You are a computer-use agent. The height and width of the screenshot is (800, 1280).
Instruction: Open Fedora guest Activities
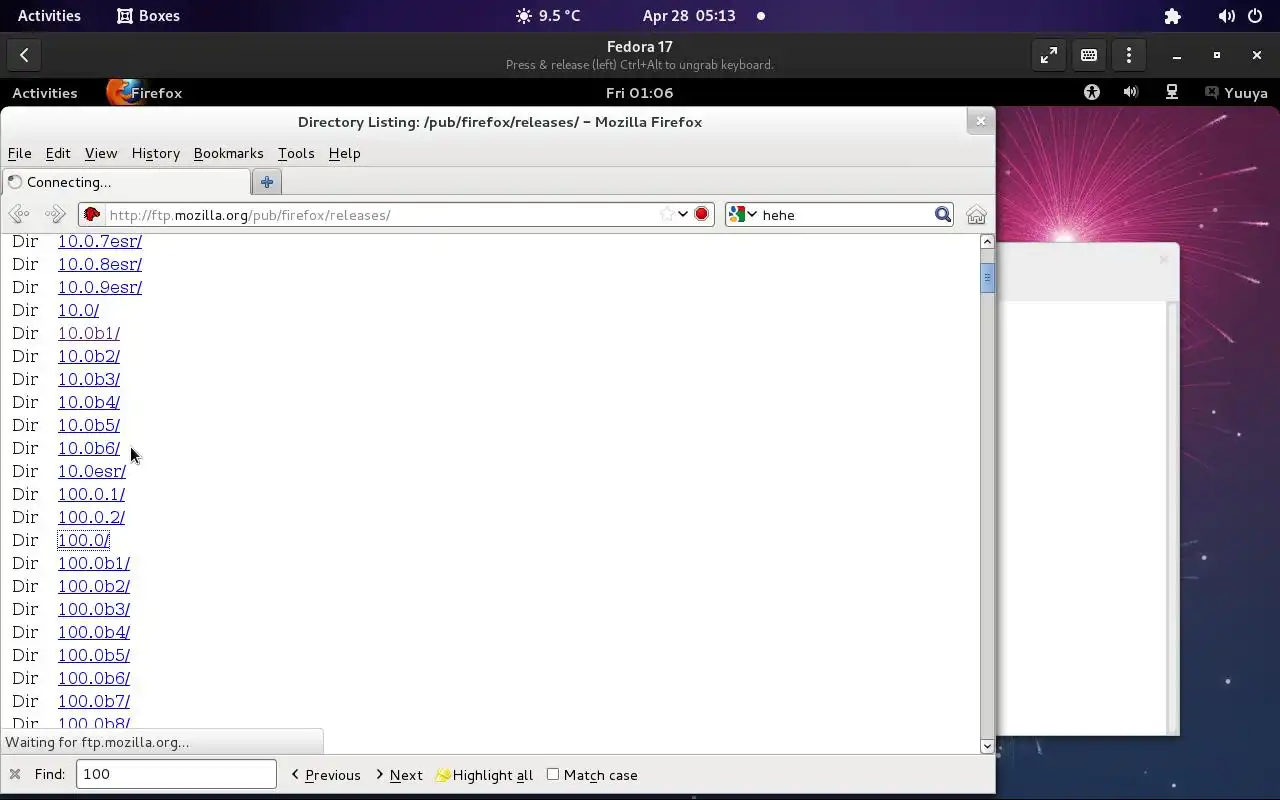click(x=44, y=93)
